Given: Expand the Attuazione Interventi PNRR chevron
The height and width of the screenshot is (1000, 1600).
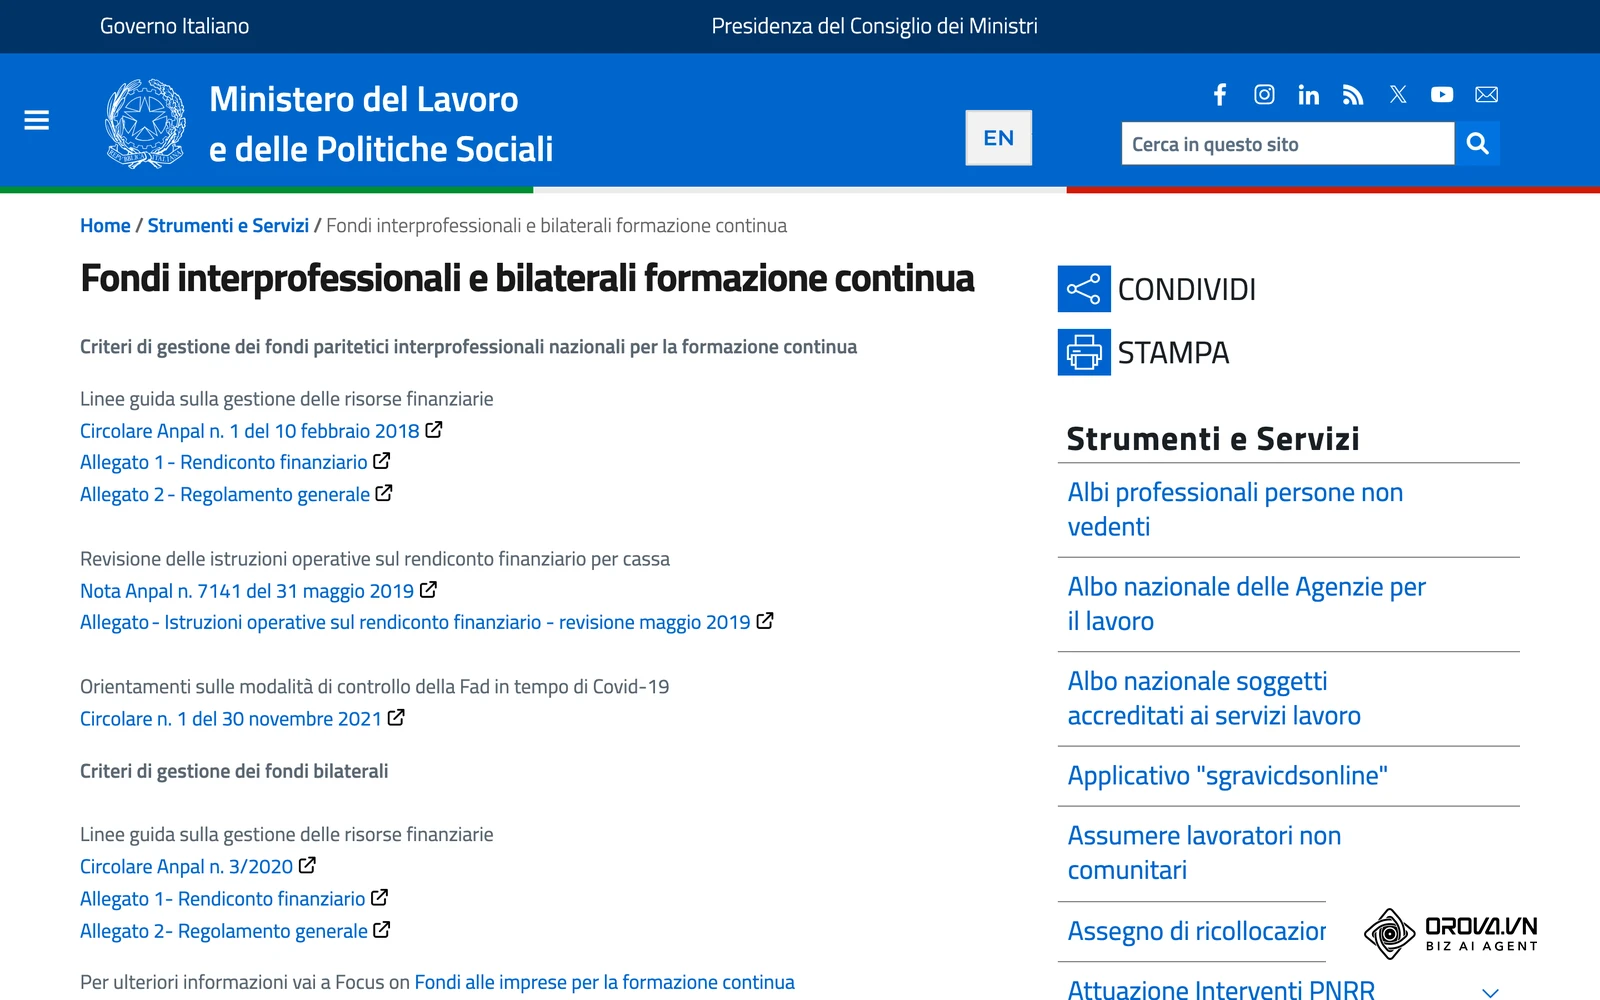Looking at the screenshot, I should point(1490,992).
